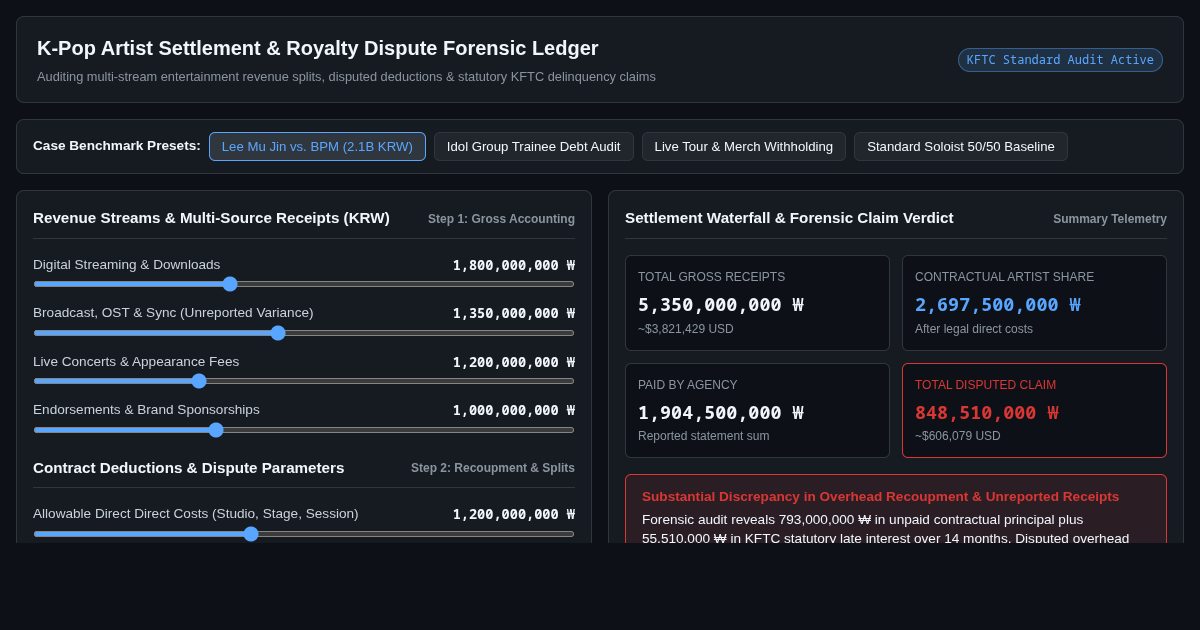Image resolution: width=1200 pixels, height=630 pixels.
Task: Adjust Endorsements & Brand Sponsorships slider
Action: coord(304,430)
